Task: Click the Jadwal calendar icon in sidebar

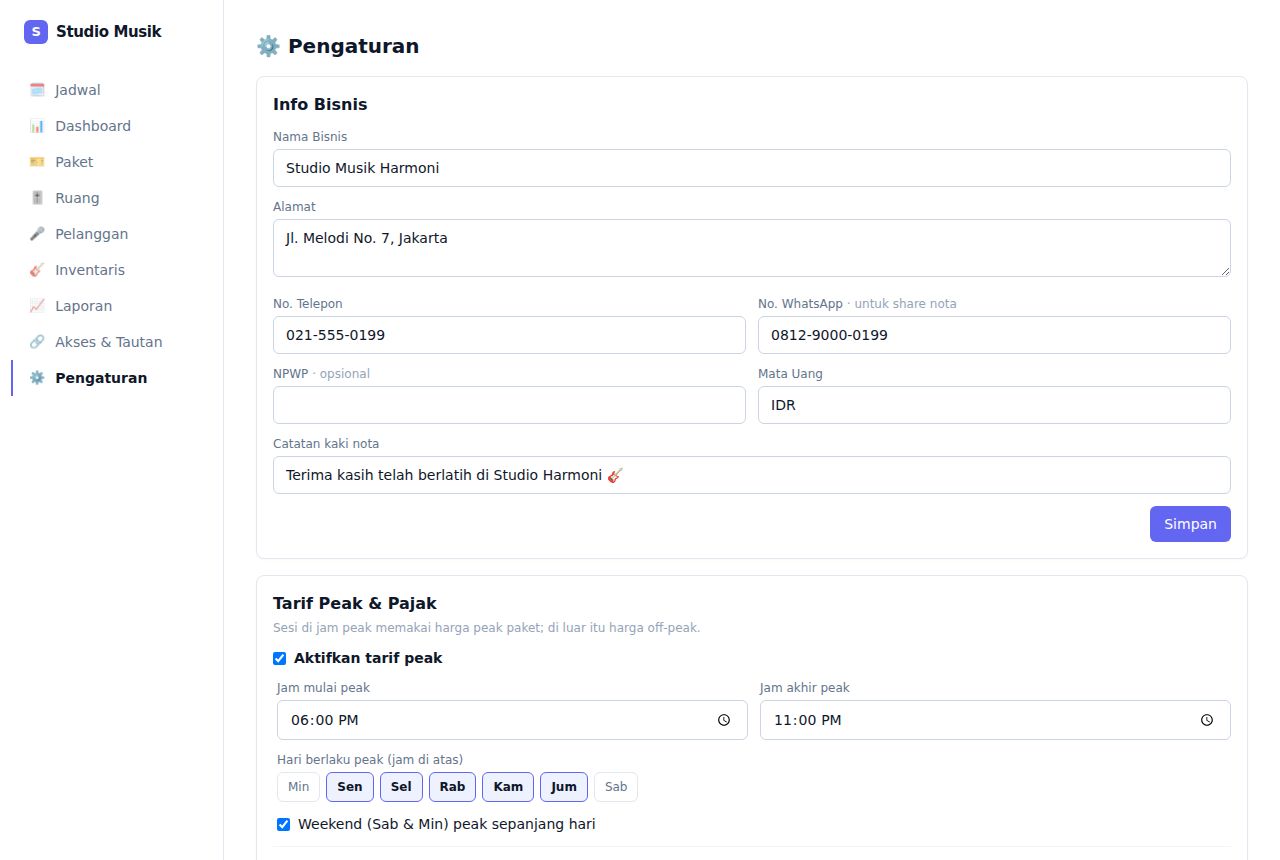Action: (37, 90)
